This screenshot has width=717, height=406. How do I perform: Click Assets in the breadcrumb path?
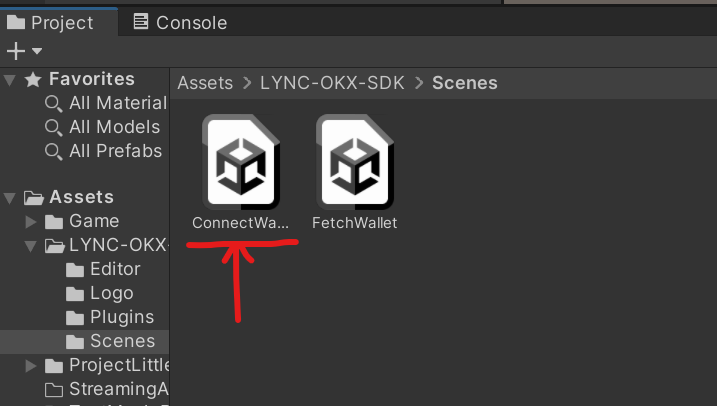click(x=205, y=83)
